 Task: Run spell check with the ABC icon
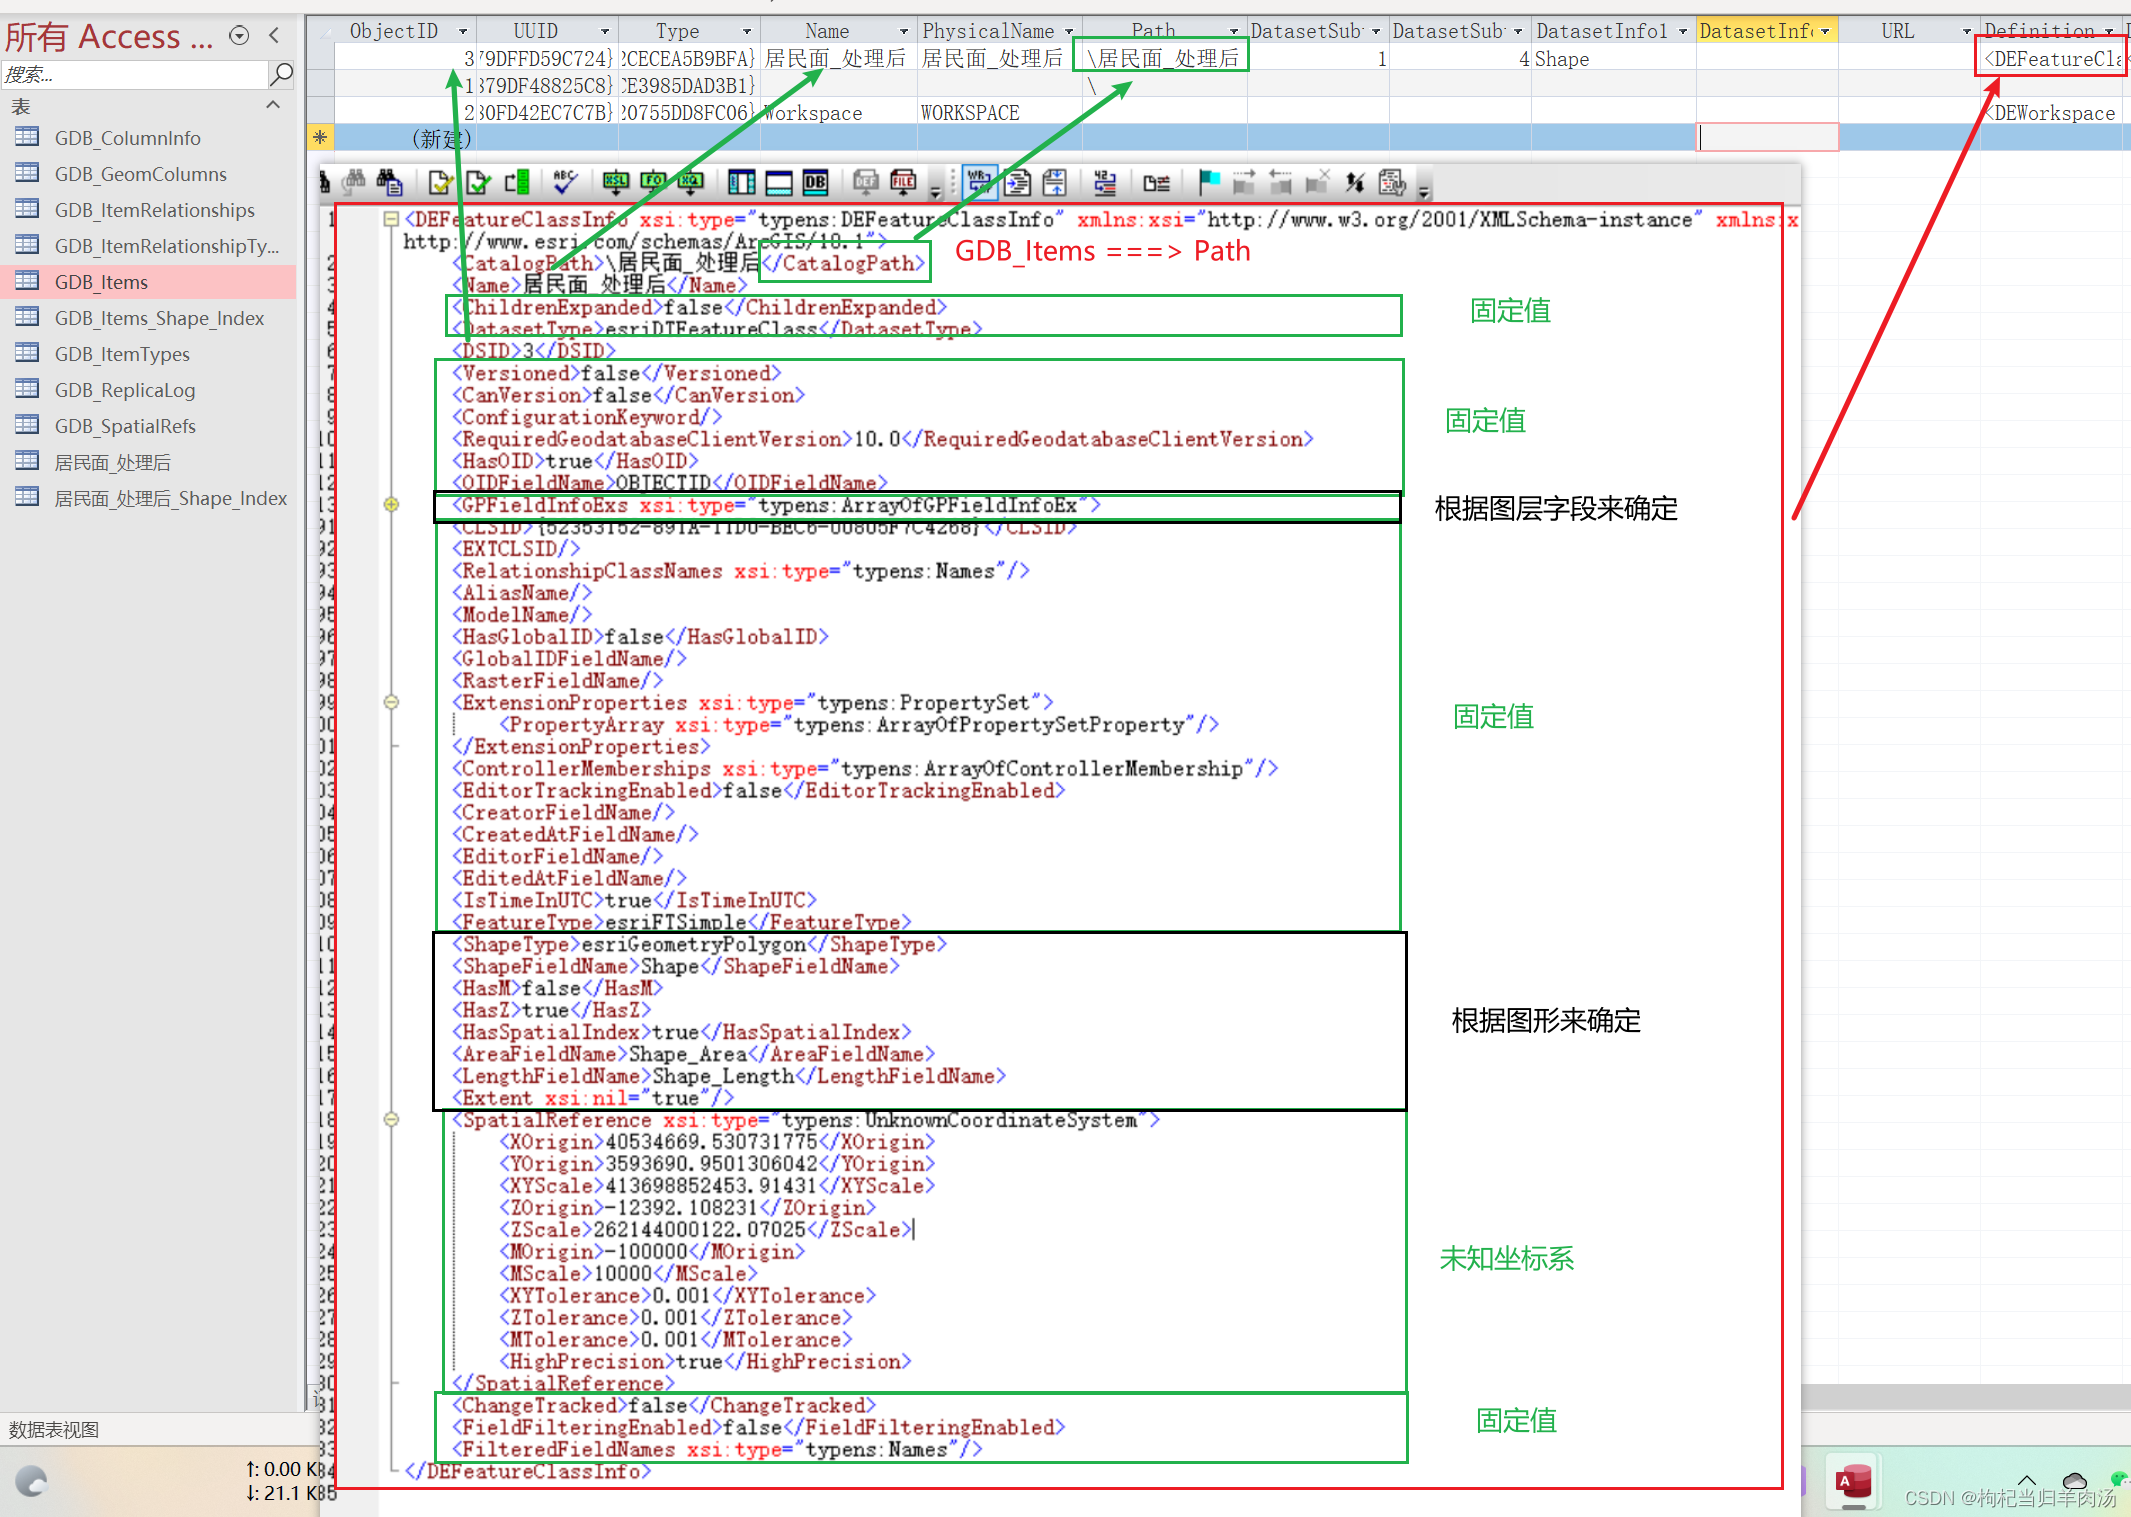coord(563,182)
